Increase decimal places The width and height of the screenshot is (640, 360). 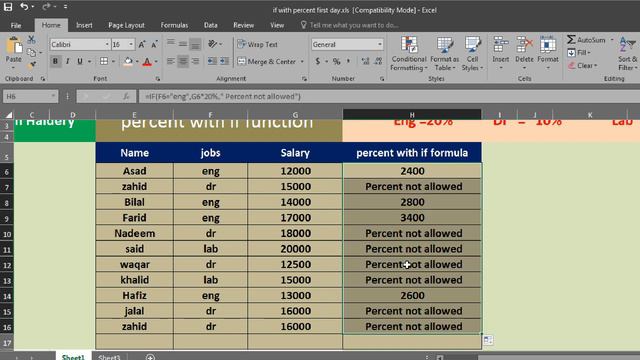(365, 61)
